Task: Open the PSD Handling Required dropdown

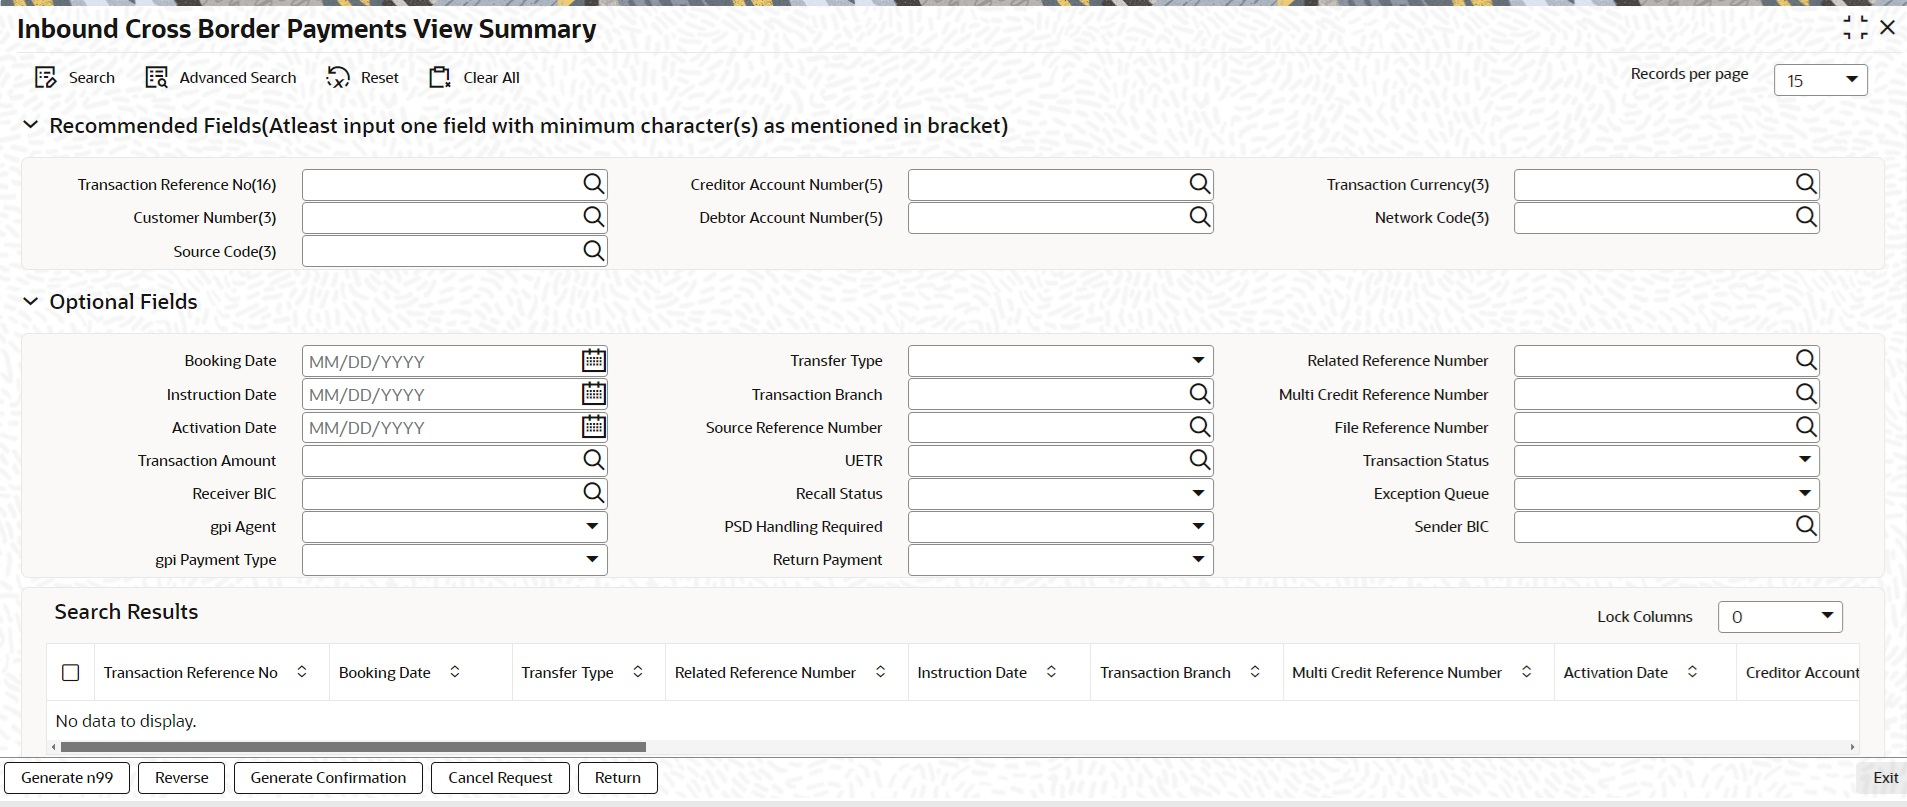Action: point(1060,526)
